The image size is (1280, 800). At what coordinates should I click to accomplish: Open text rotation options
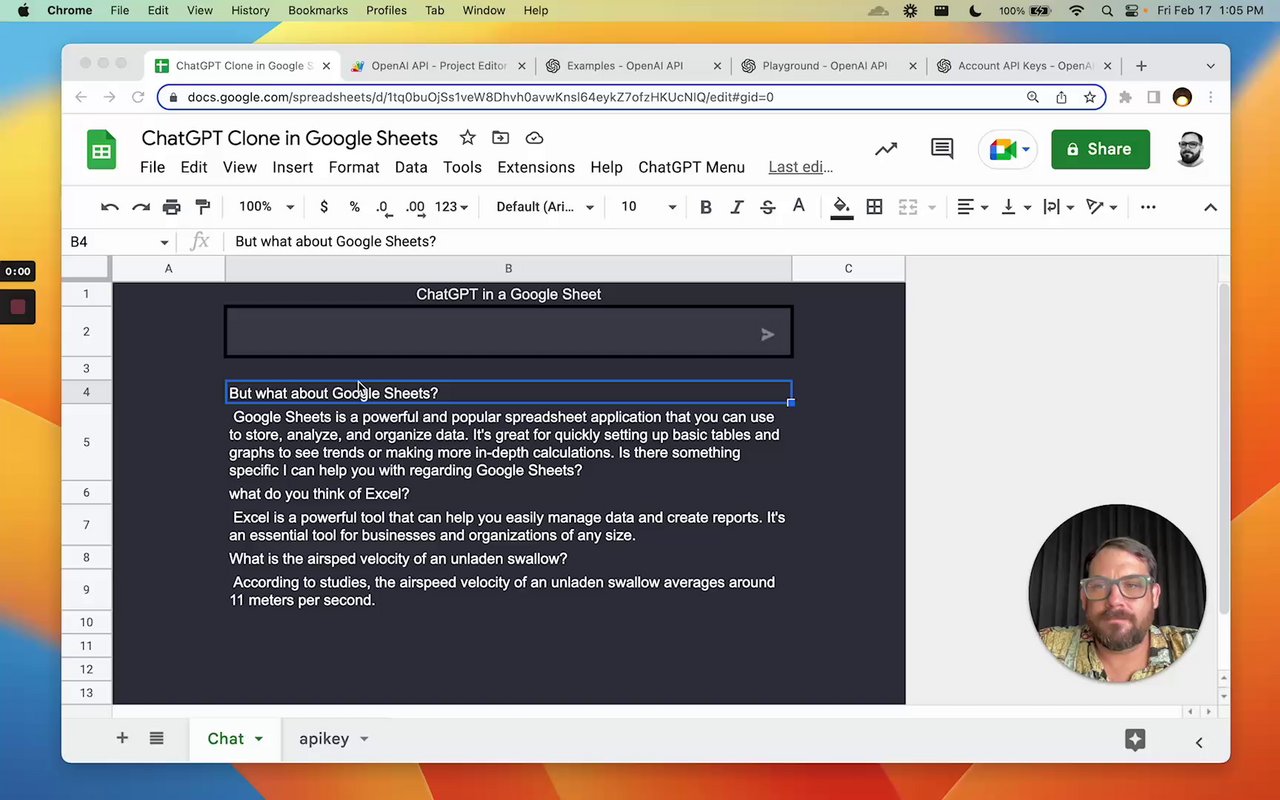[x=1101, y=207]
